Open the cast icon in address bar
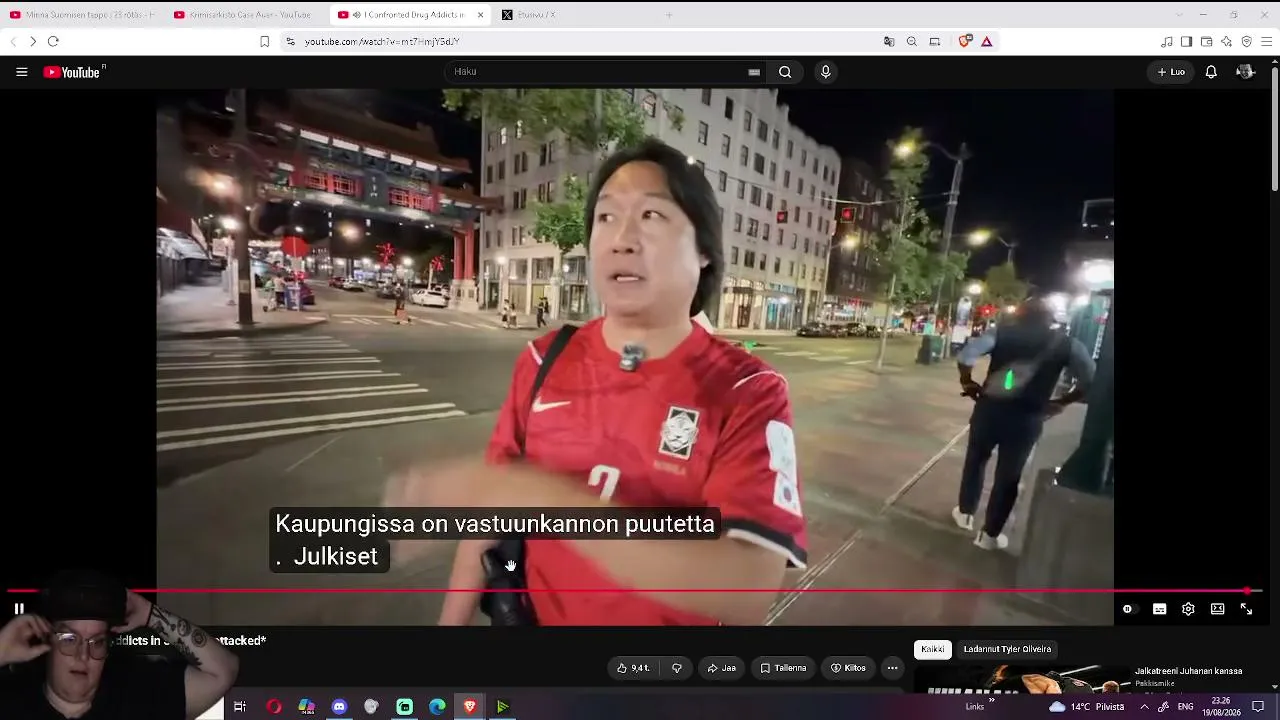 click(935, 41)
